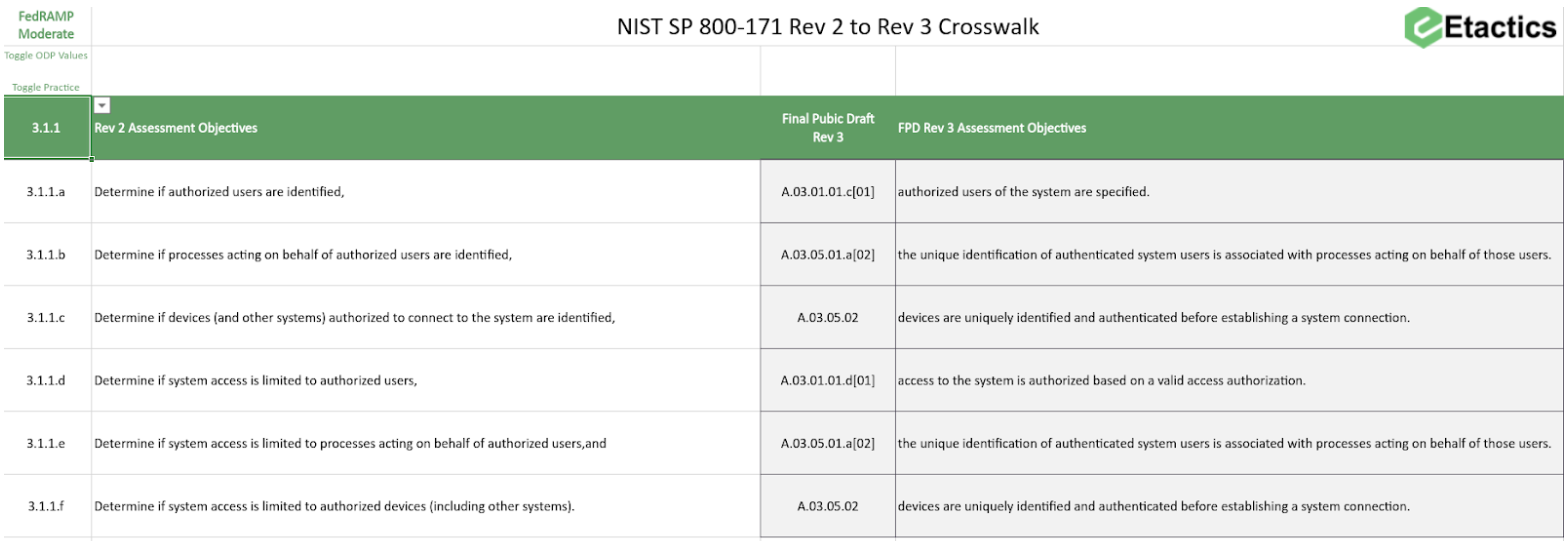Screen dimensions: 1566x541
Task: Select cell 3.1.1.c
Action: coord(46,318)
